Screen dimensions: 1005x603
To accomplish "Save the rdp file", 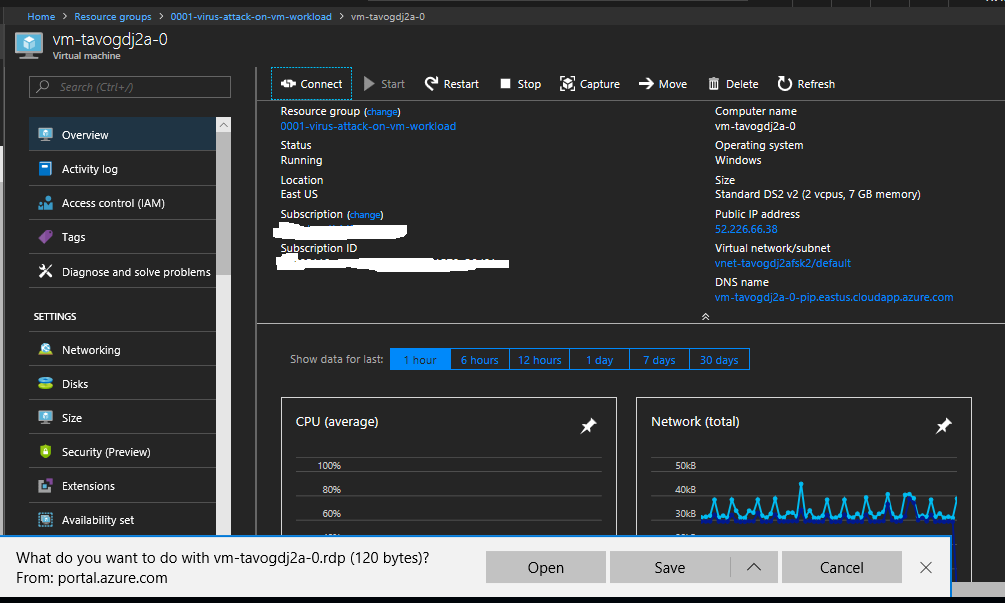I will pyautogui.click(x=670, y=567).
